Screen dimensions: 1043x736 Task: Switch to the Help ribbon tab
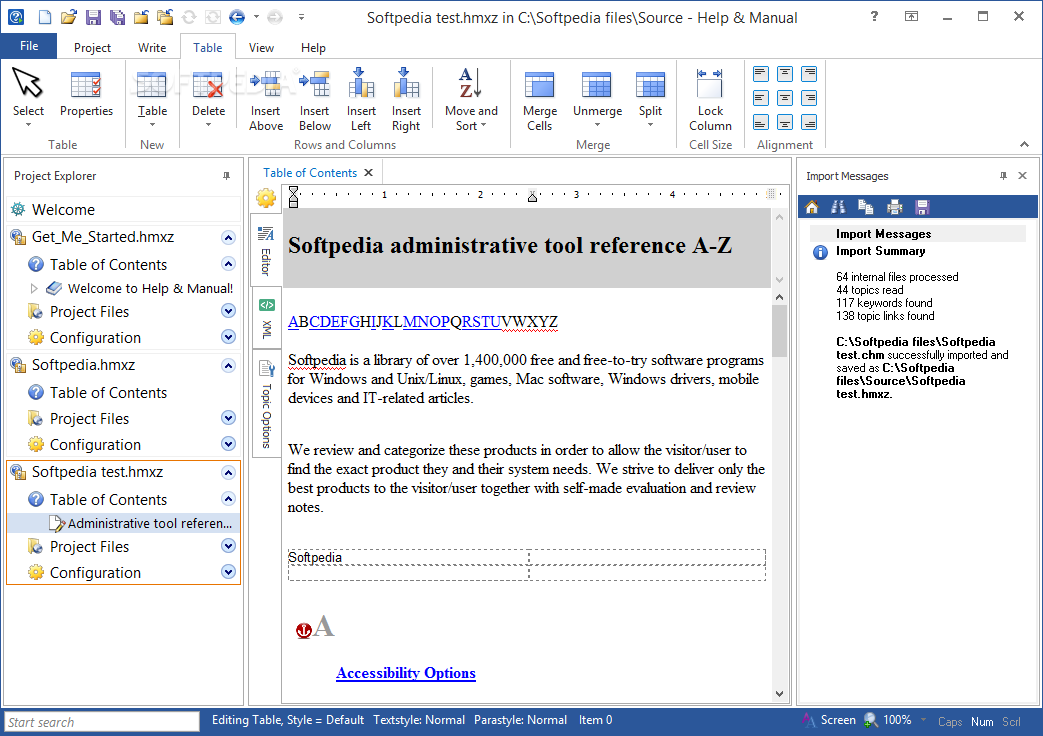[313, 48]
